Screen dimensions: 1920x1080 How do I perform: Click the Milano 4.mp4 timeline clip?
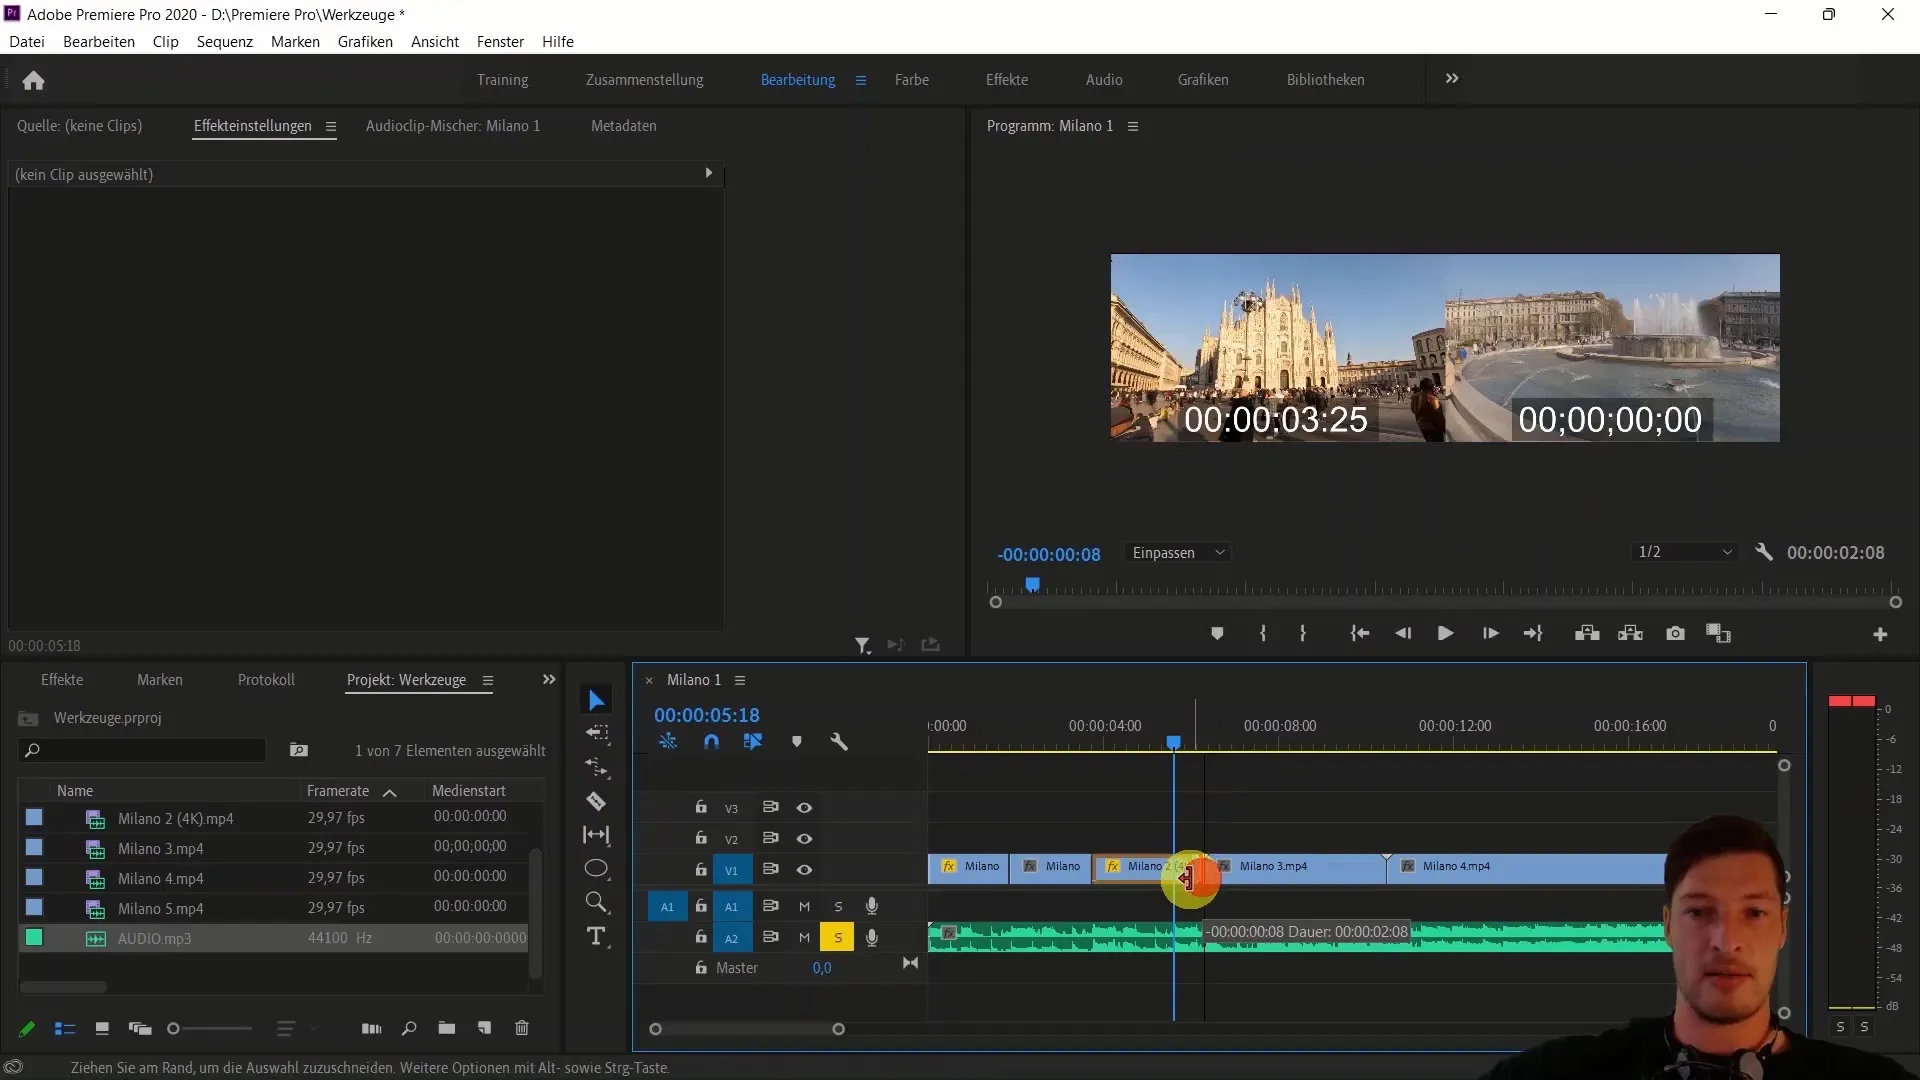[x=1526, y=868]
